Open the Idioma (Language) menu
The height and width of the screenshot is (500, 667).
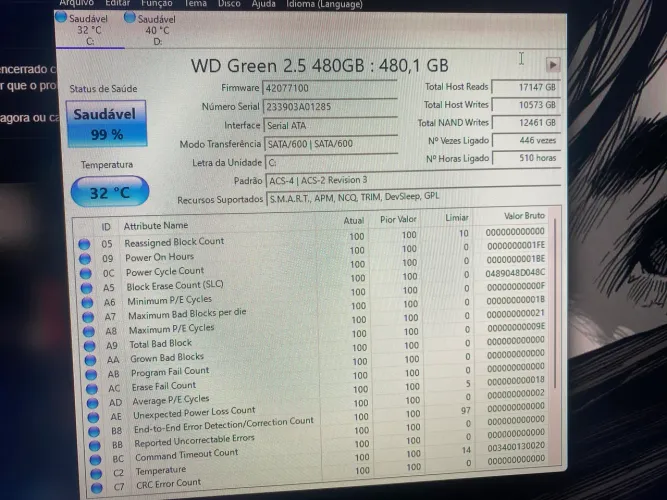pos(324,4)
